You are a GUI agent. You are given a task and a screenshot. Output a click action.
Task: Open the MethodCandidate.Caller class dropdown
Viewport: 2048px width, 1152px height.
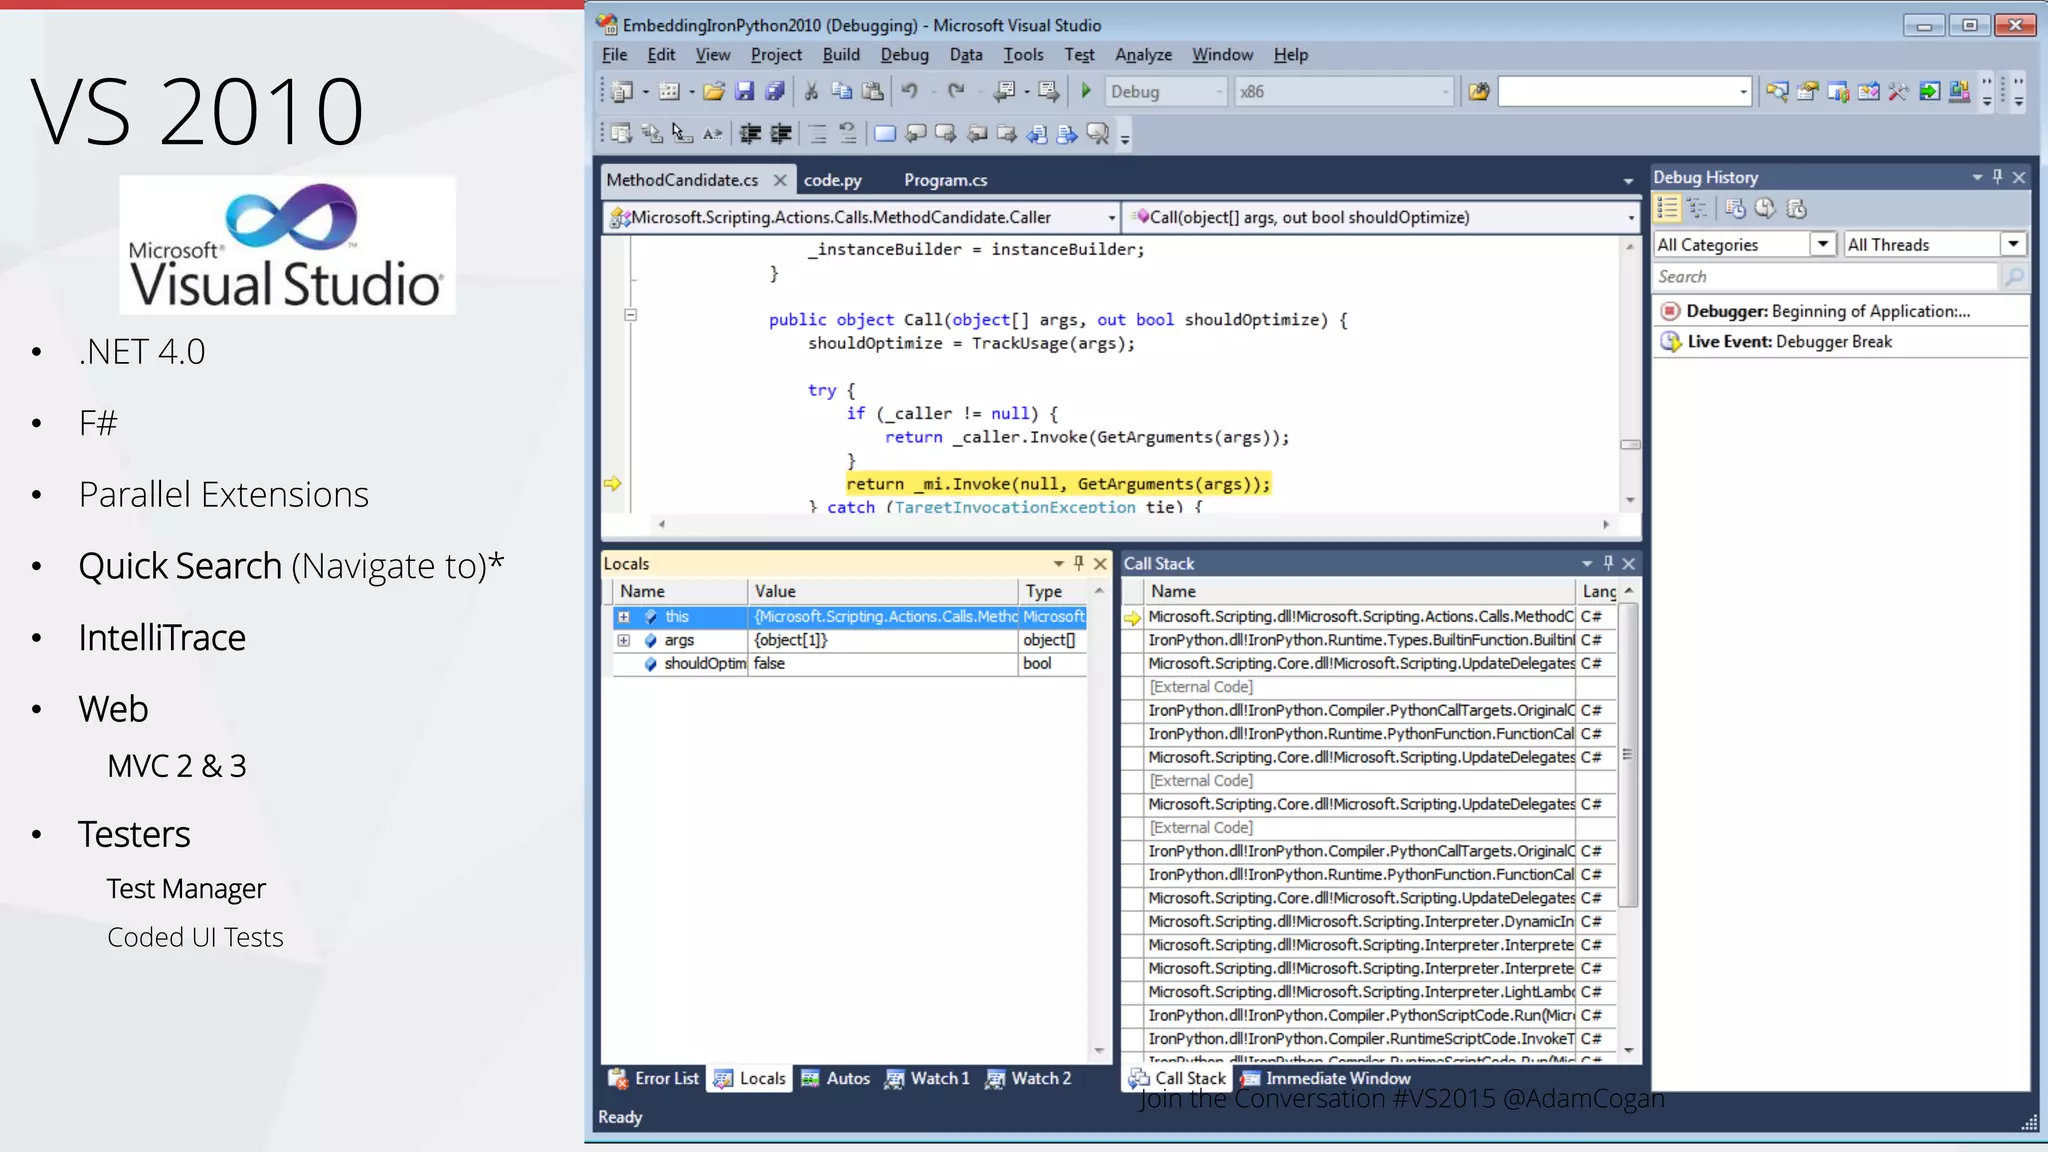(1111, 217)
